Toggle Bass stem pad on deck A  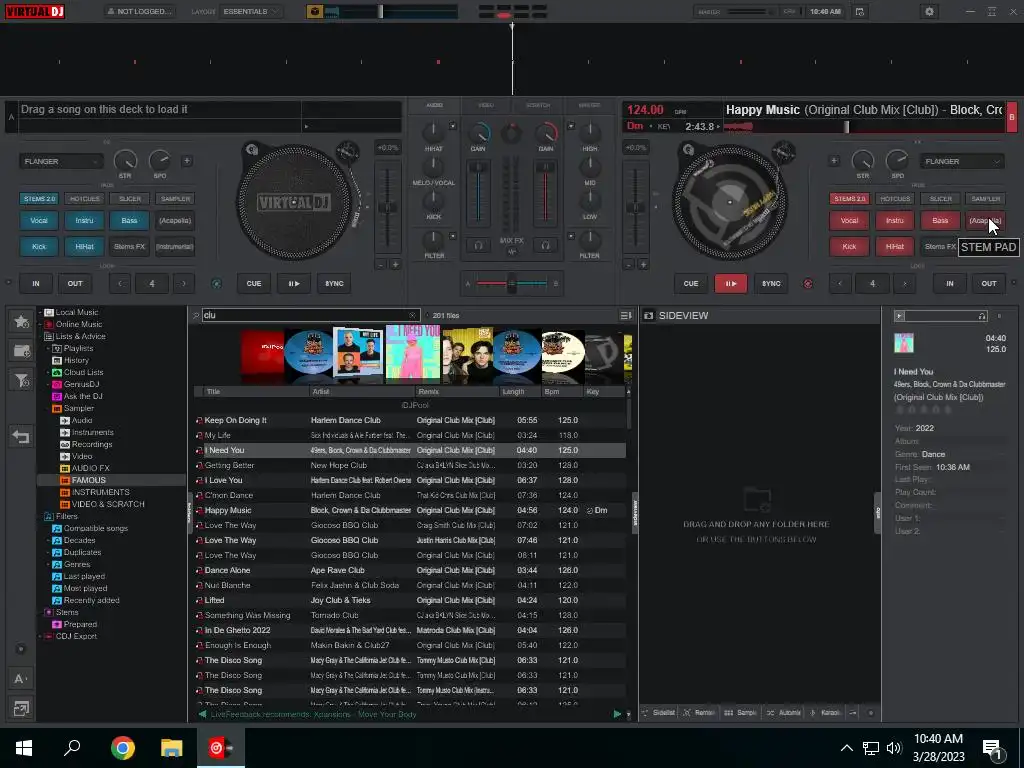(x=129, y=221)
